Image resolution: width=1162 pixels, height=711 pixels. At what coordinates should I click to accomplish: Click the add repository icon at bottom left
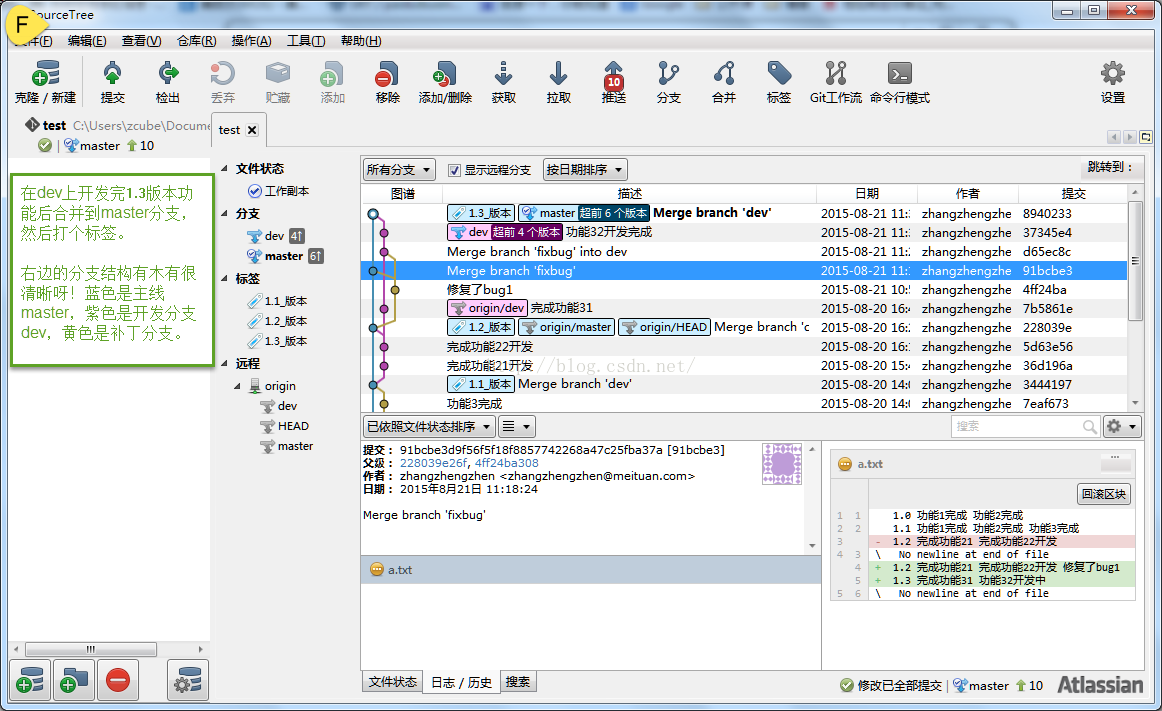30,680
